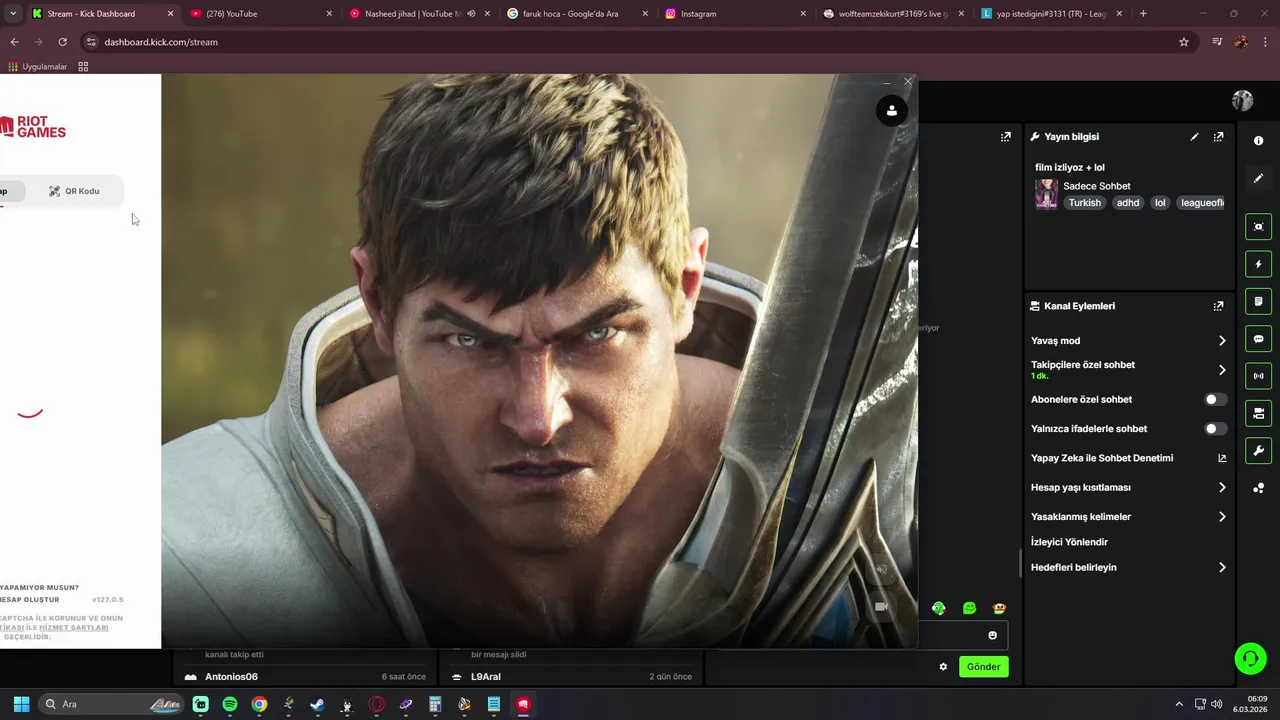Bookmark this page with star icon
The width and height of the screenshot is (1280, 720).
tap(1184, 42)
